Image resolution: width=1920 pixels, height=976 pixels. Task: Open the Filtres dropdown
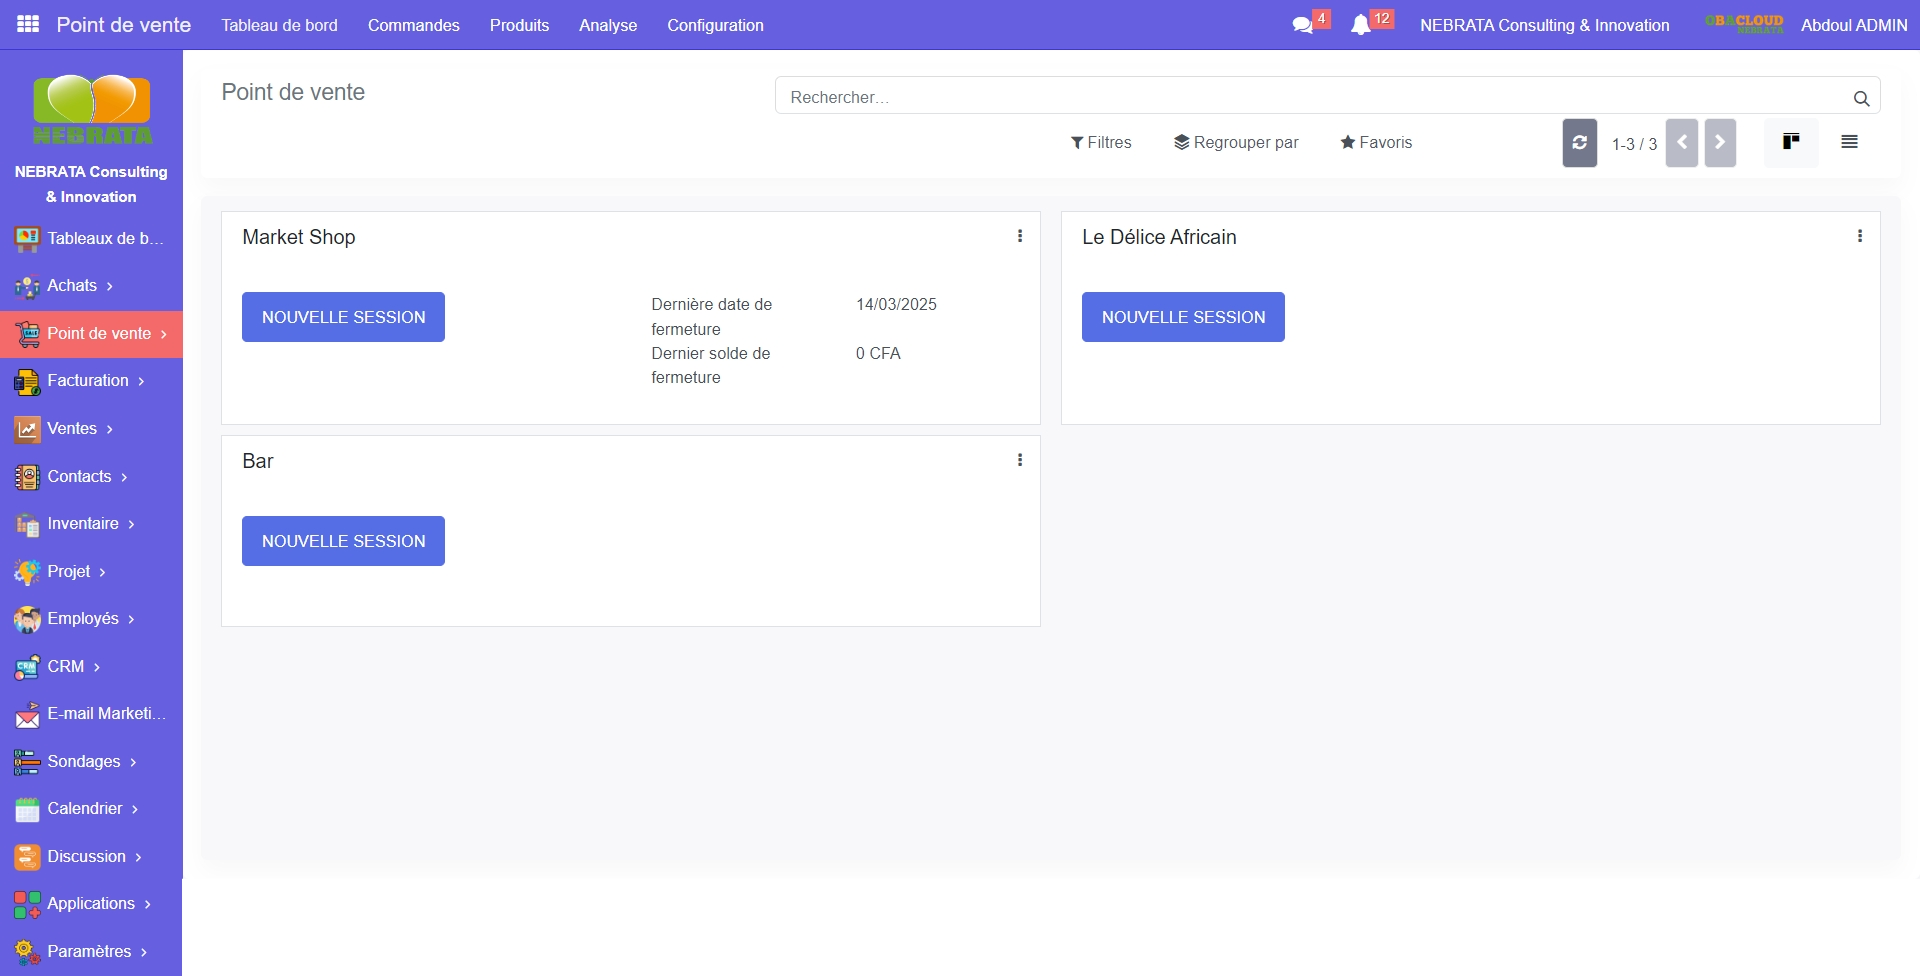(x=1101, y=142)
